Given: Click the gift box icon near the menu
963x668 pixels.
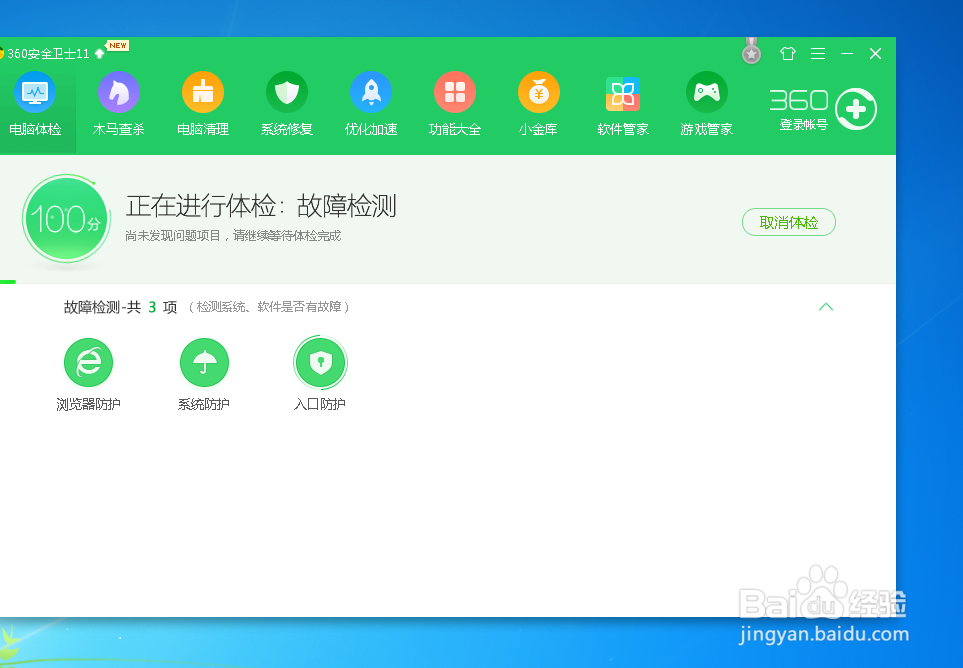Looking at the screenshot, I should coord(787,53).
